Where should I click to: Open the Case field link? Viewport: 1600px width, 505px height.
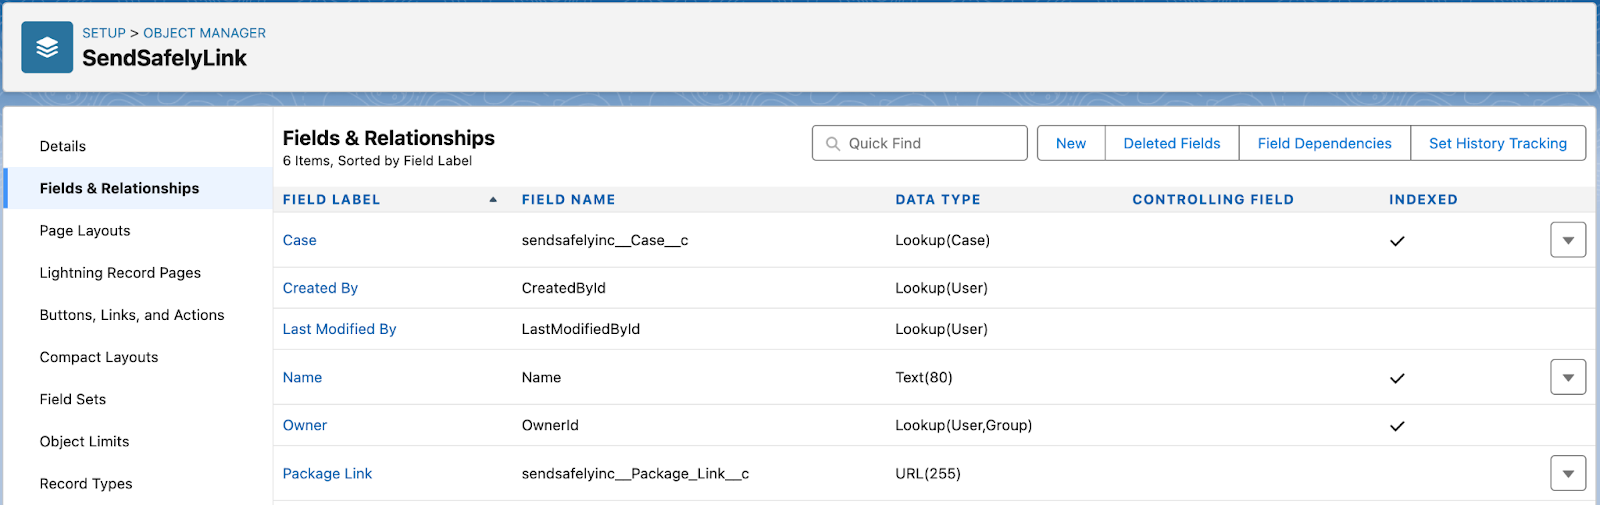pos(300,240)
